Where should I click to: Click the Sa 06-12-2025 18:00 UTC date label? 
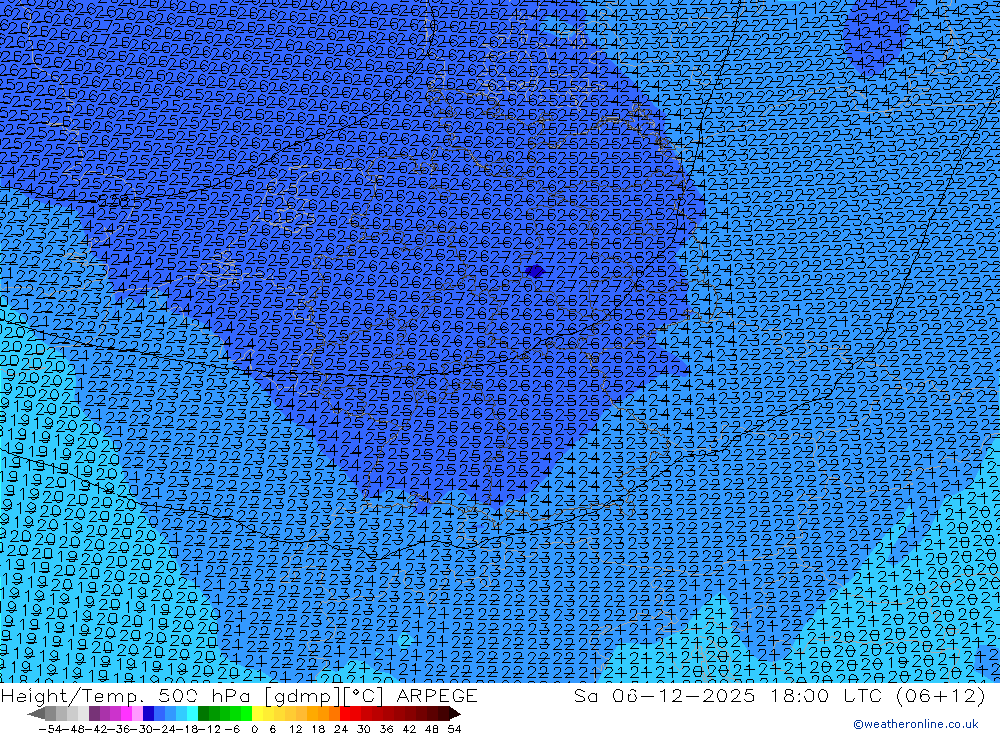(779, 695)
